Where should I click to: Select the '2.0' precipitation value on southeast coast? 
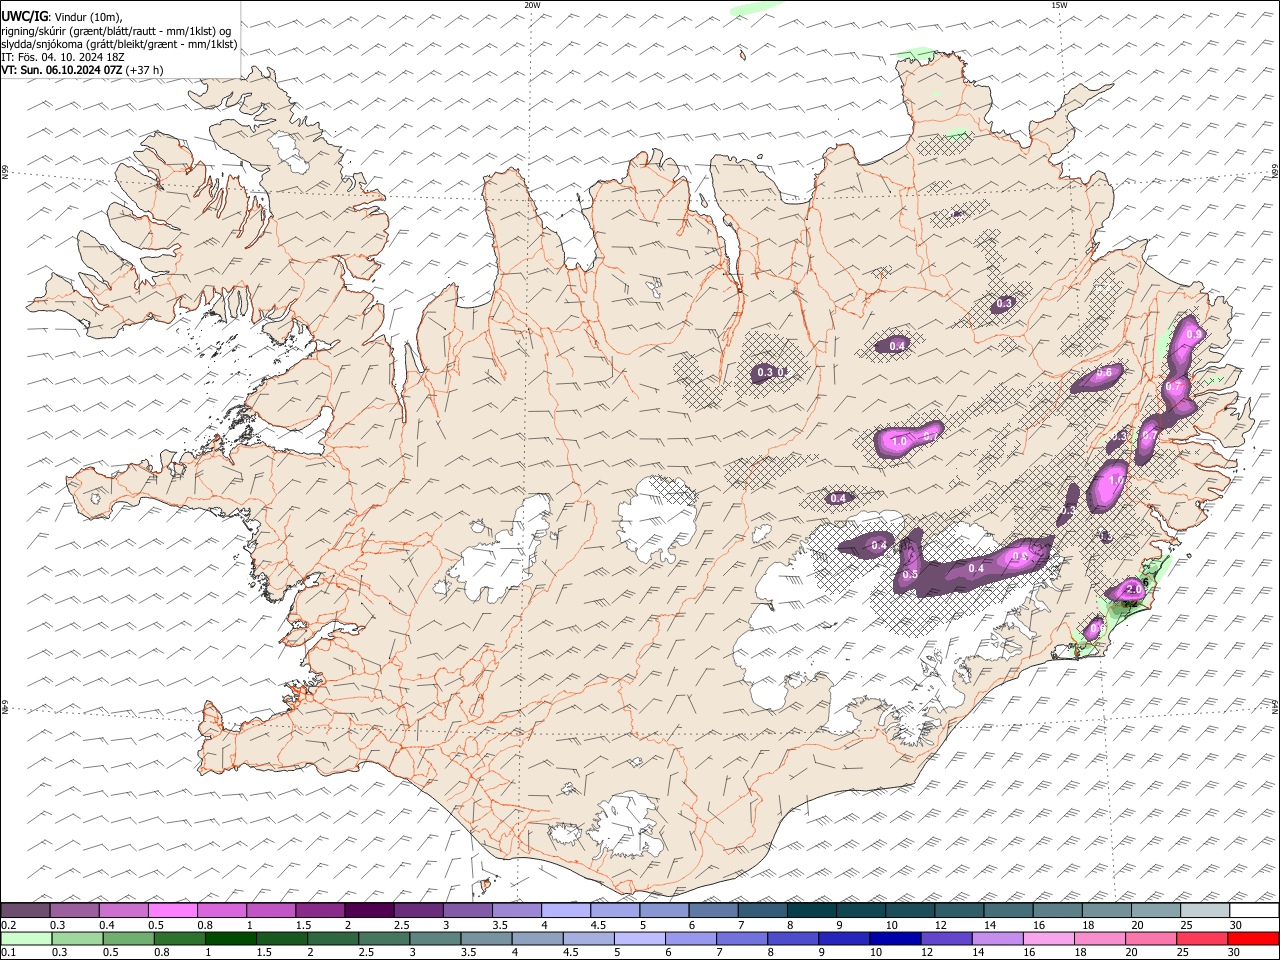click(x=1134, y=590)
